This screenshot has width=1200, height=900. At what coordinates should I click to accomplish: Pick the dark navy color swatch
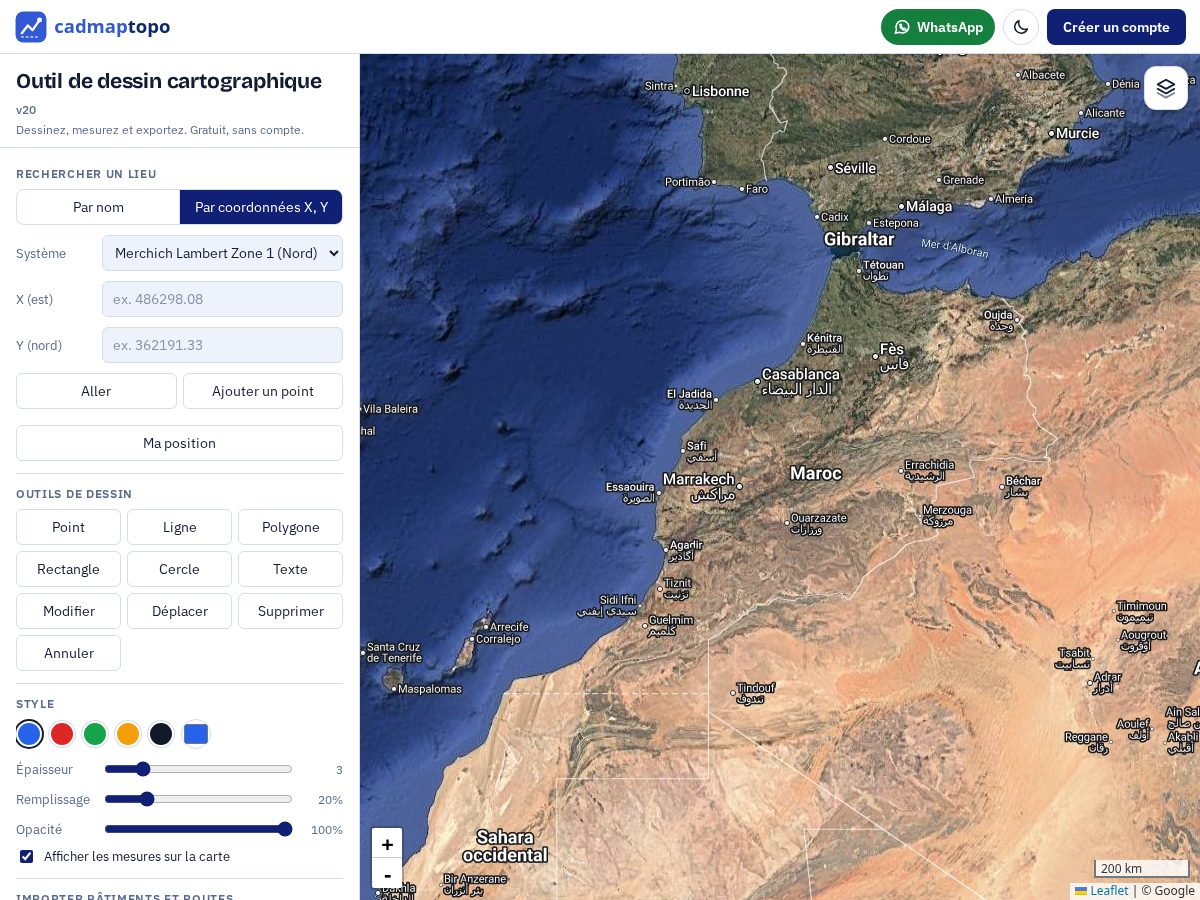pyautogui.click(x=161, y=734)
